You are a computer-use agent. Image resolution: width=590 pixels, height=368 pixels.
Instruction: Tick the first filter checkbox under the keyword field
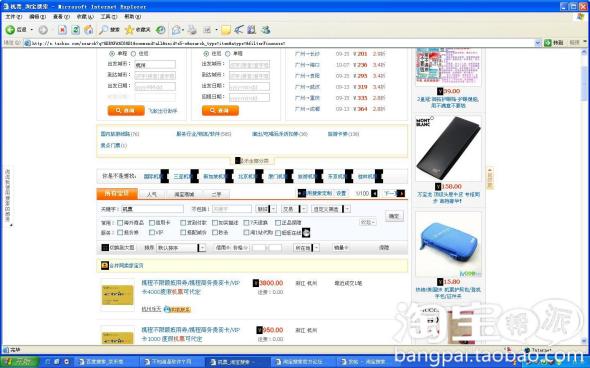point(120,223)
